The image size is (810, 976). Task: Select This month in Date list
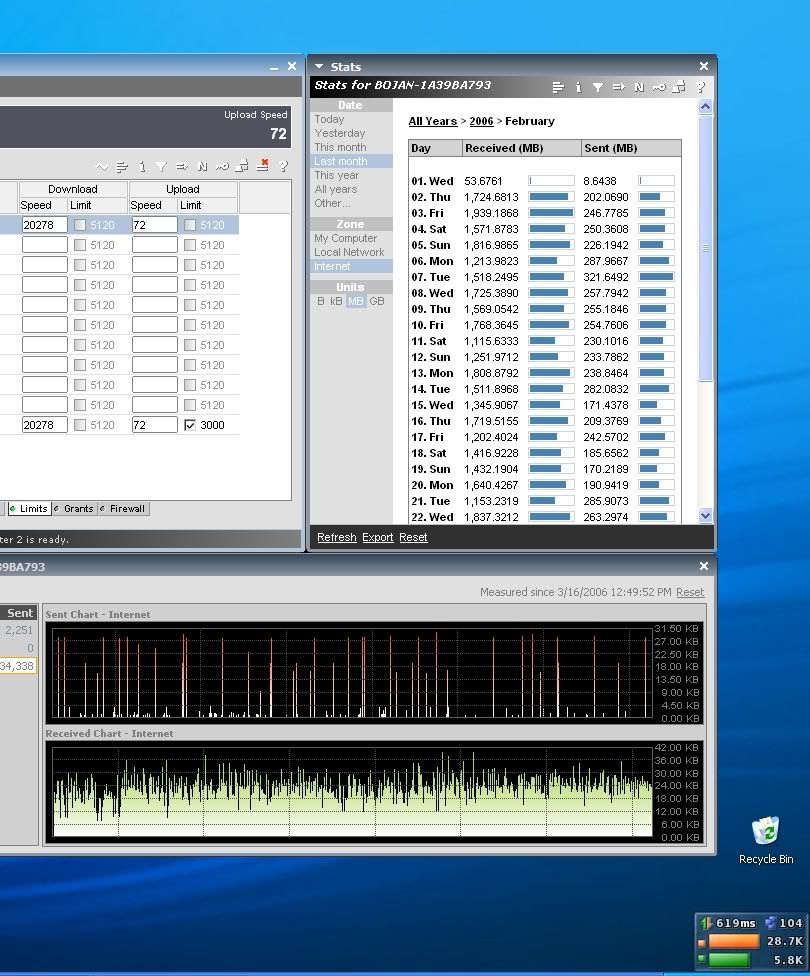(x=341, y=147)
